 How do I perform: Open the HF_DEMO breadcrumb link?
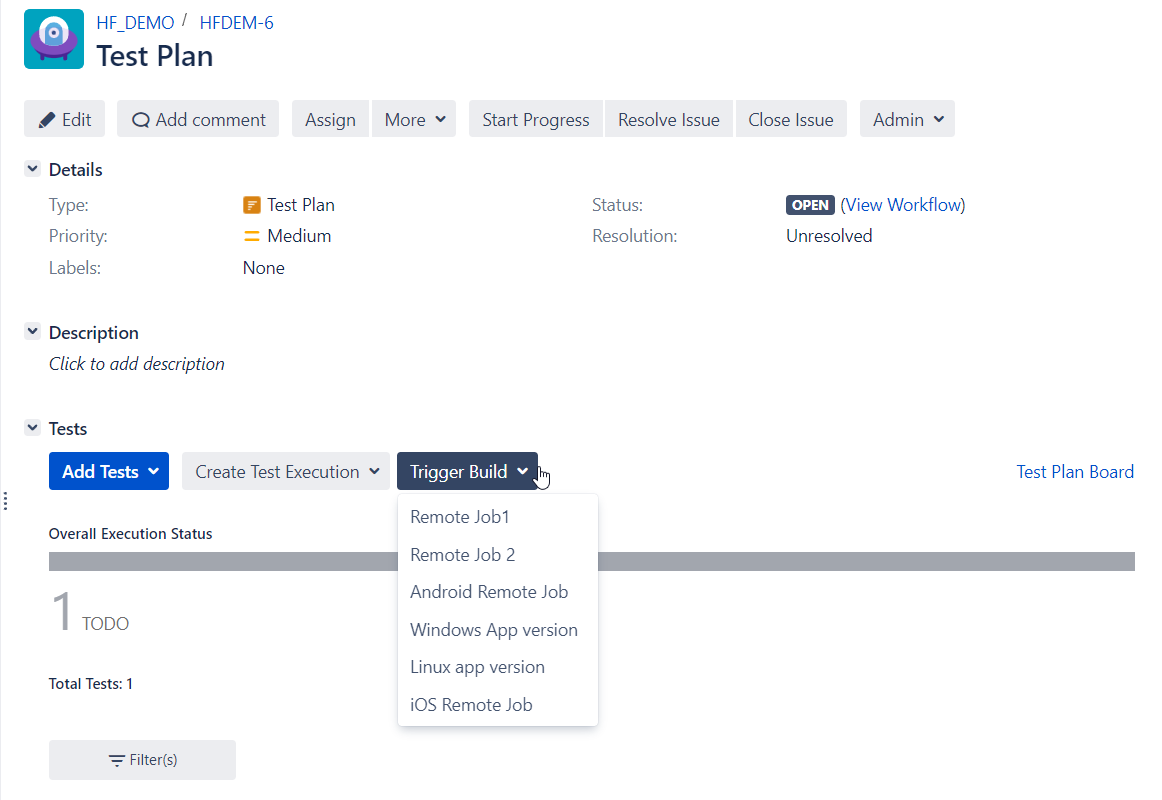tap(135, 23)
